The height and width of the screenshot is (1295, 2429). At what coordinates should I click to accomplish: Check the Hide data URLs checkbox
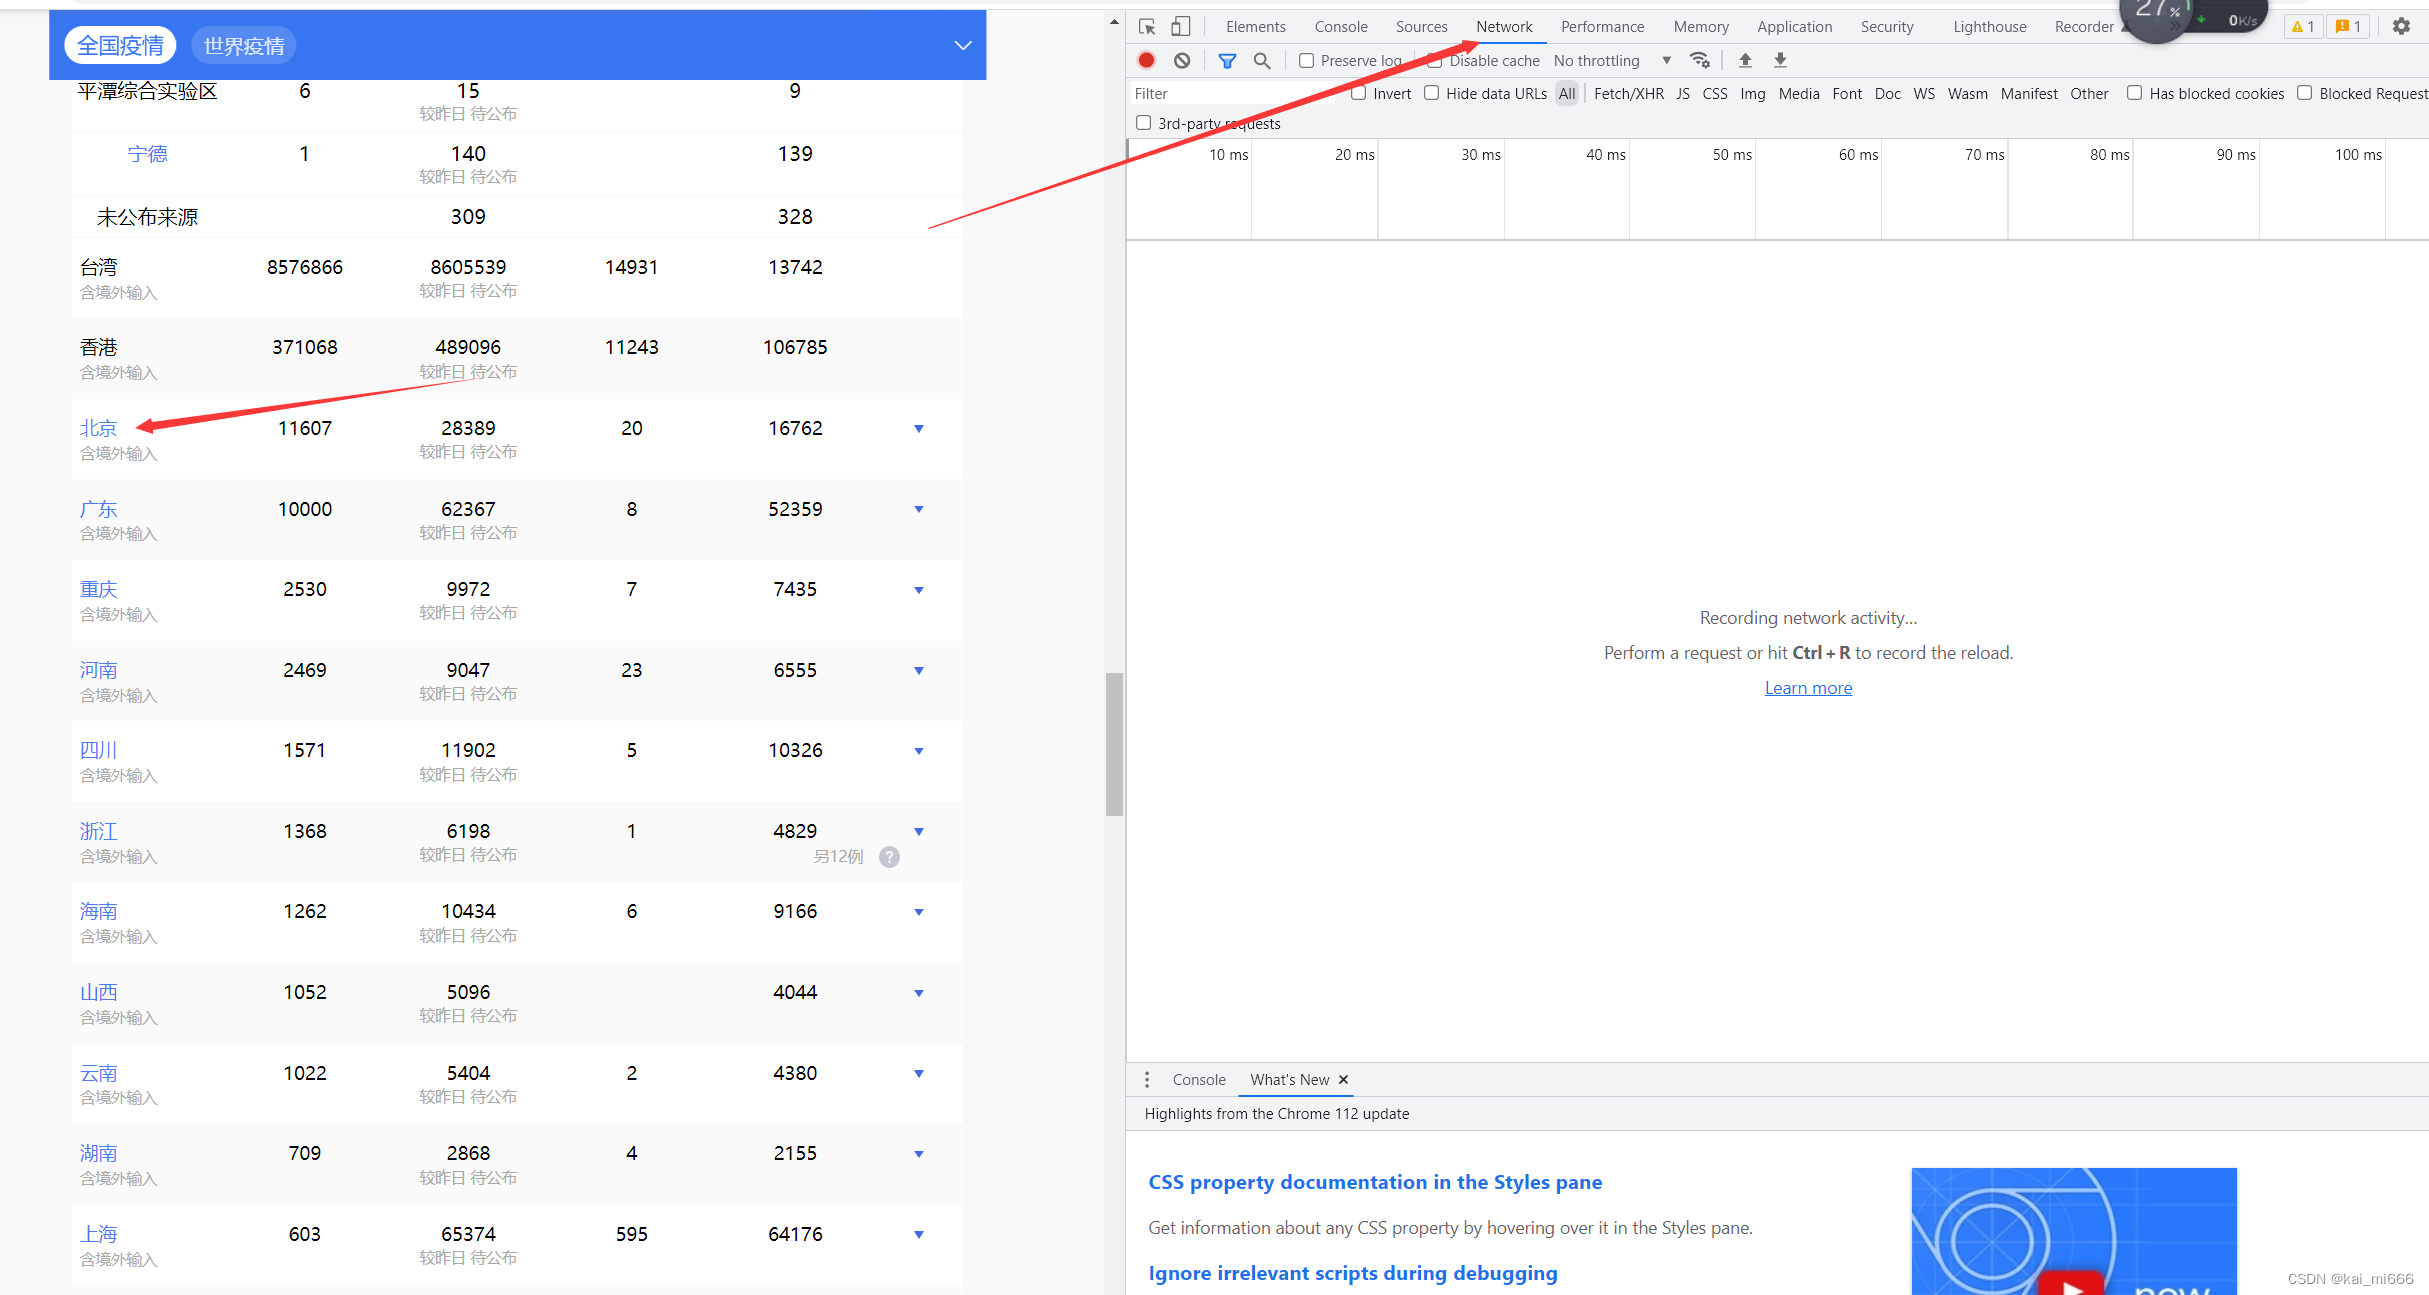tap(1431, 93)
